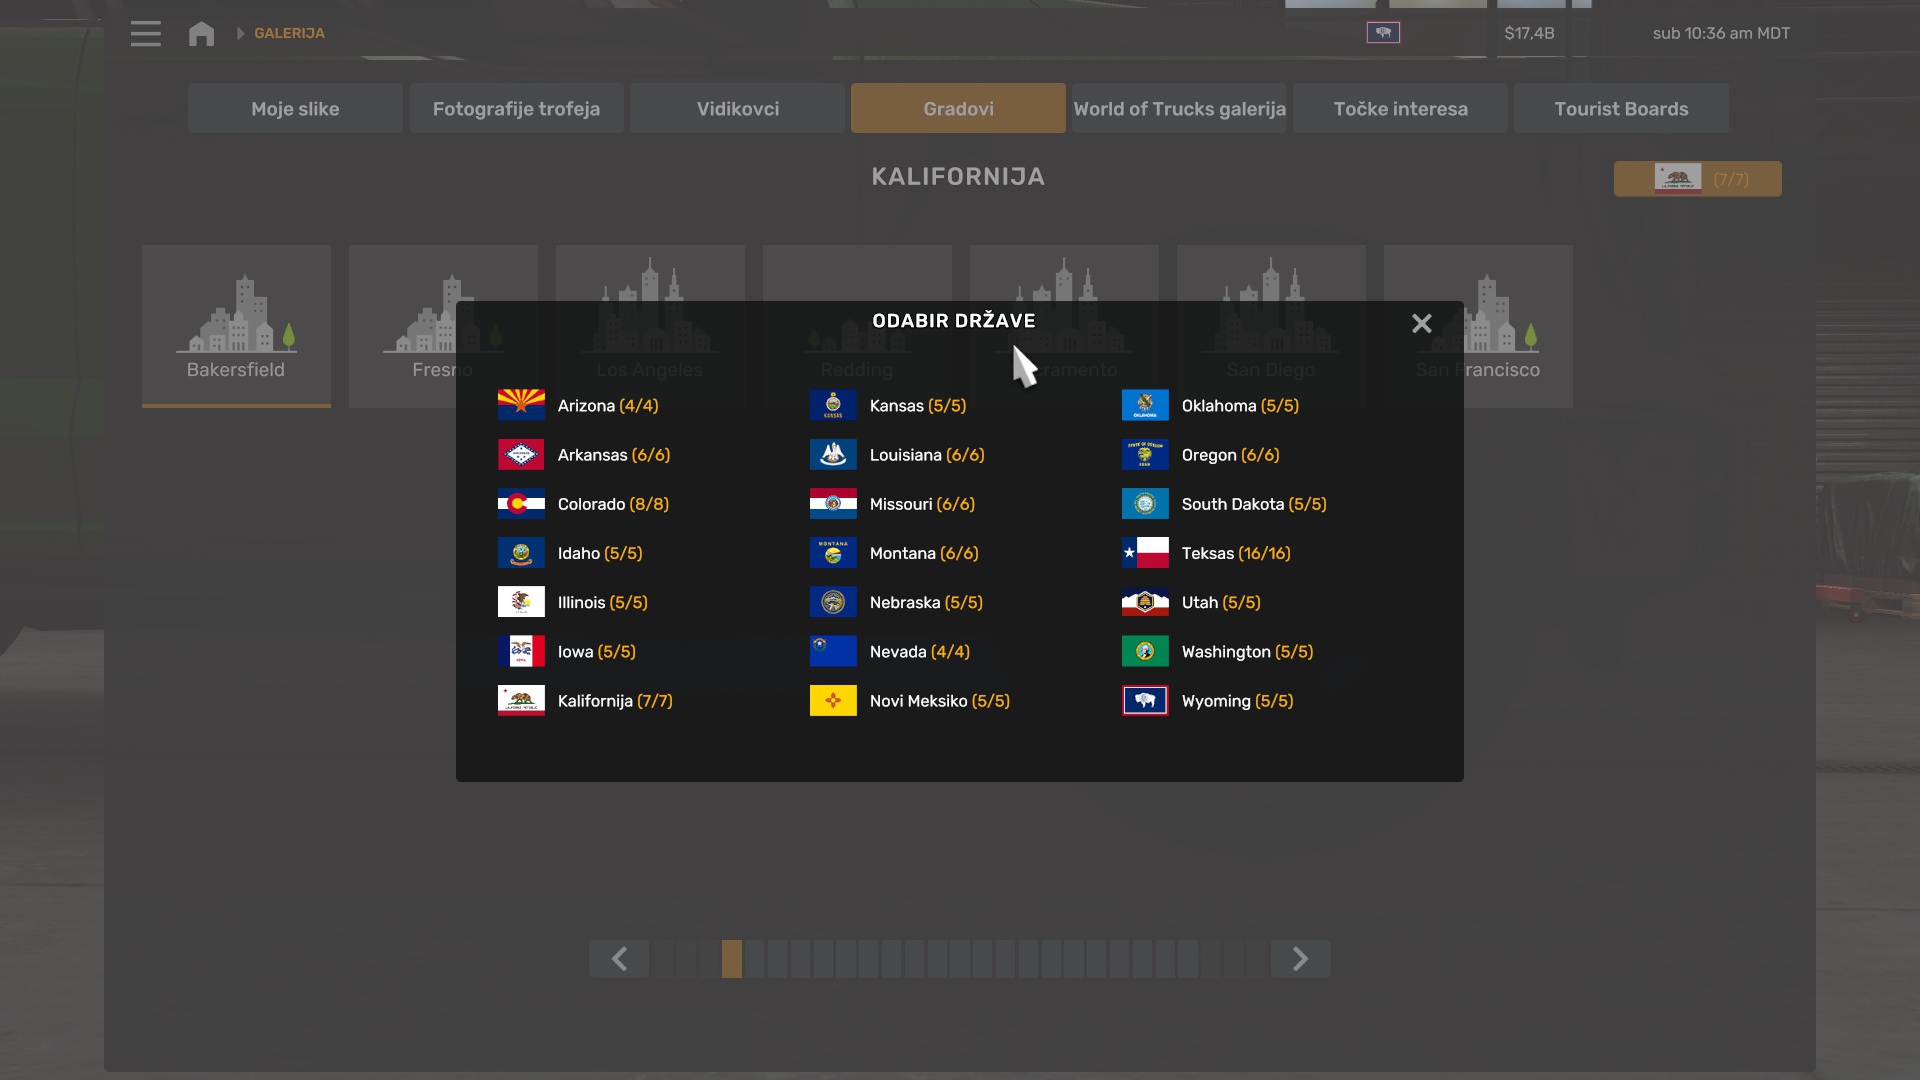Select the Arizona flag icon
The image size is (1920, 1080).
point(521,405)
